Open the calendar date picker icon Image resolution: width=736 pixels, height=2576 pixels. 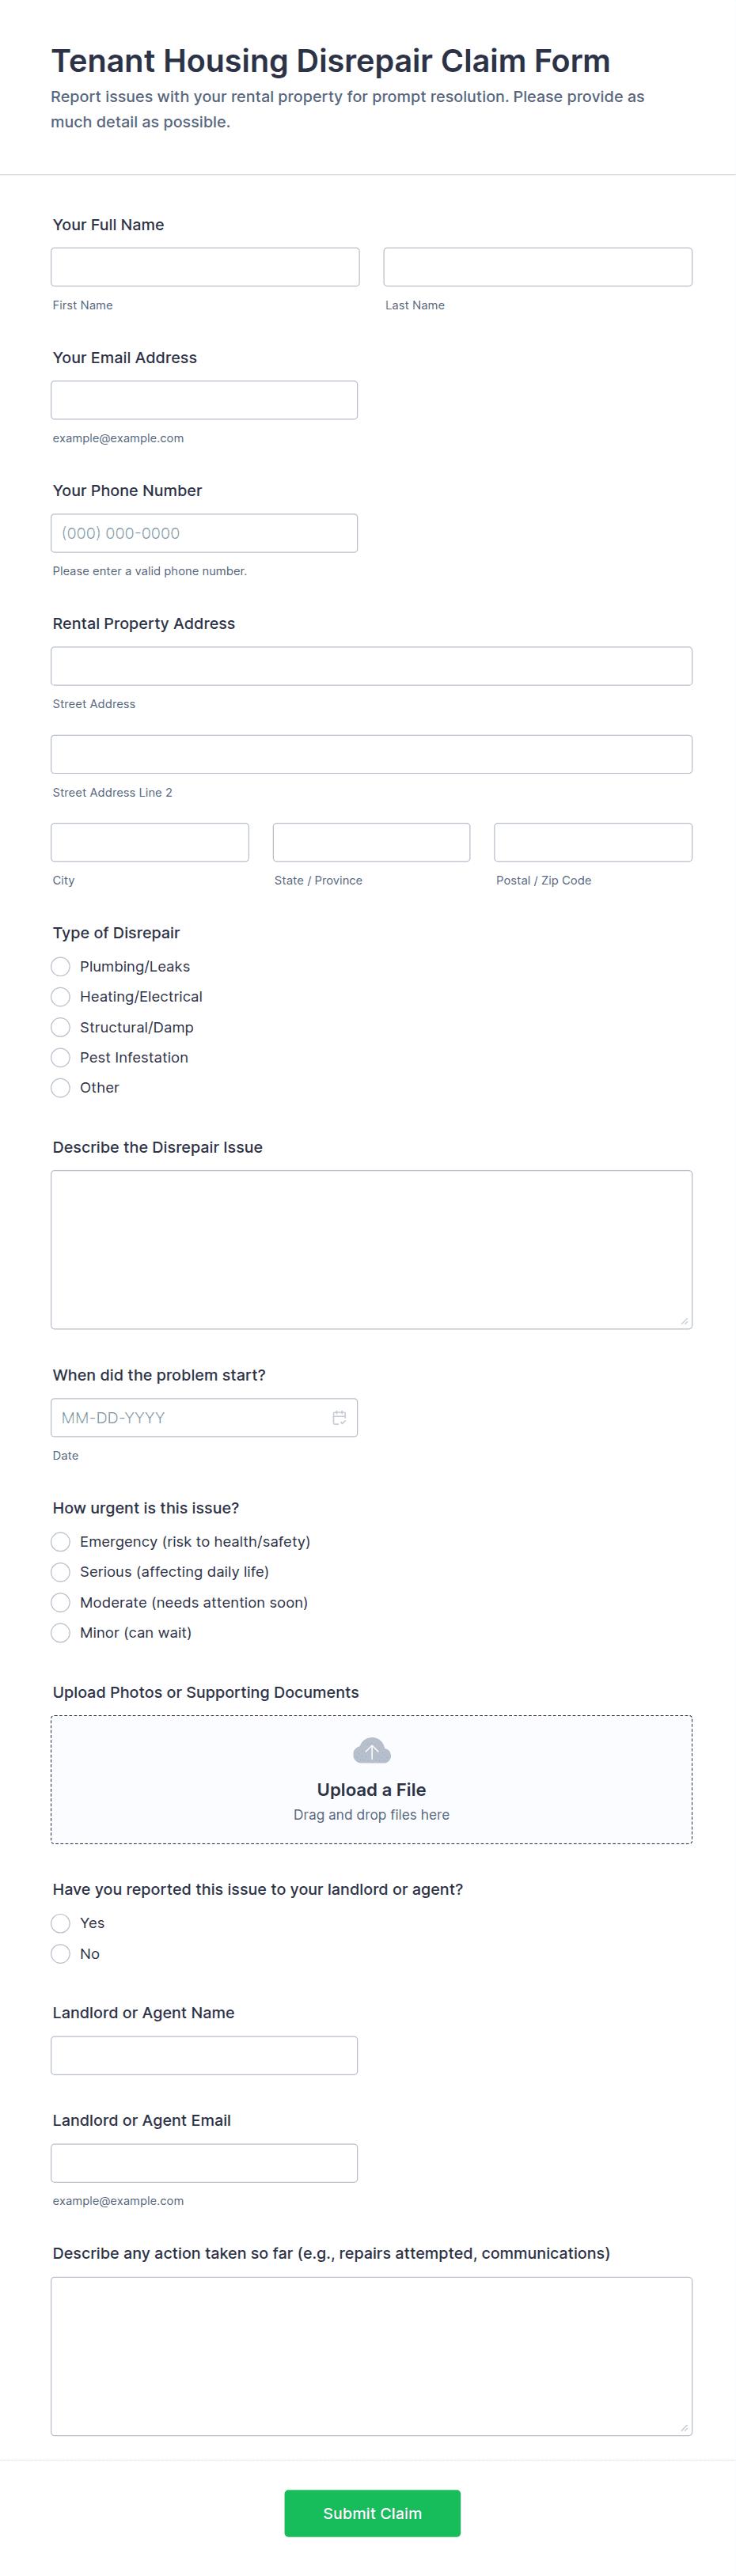pyautogui.click(x=339, y=1417)
